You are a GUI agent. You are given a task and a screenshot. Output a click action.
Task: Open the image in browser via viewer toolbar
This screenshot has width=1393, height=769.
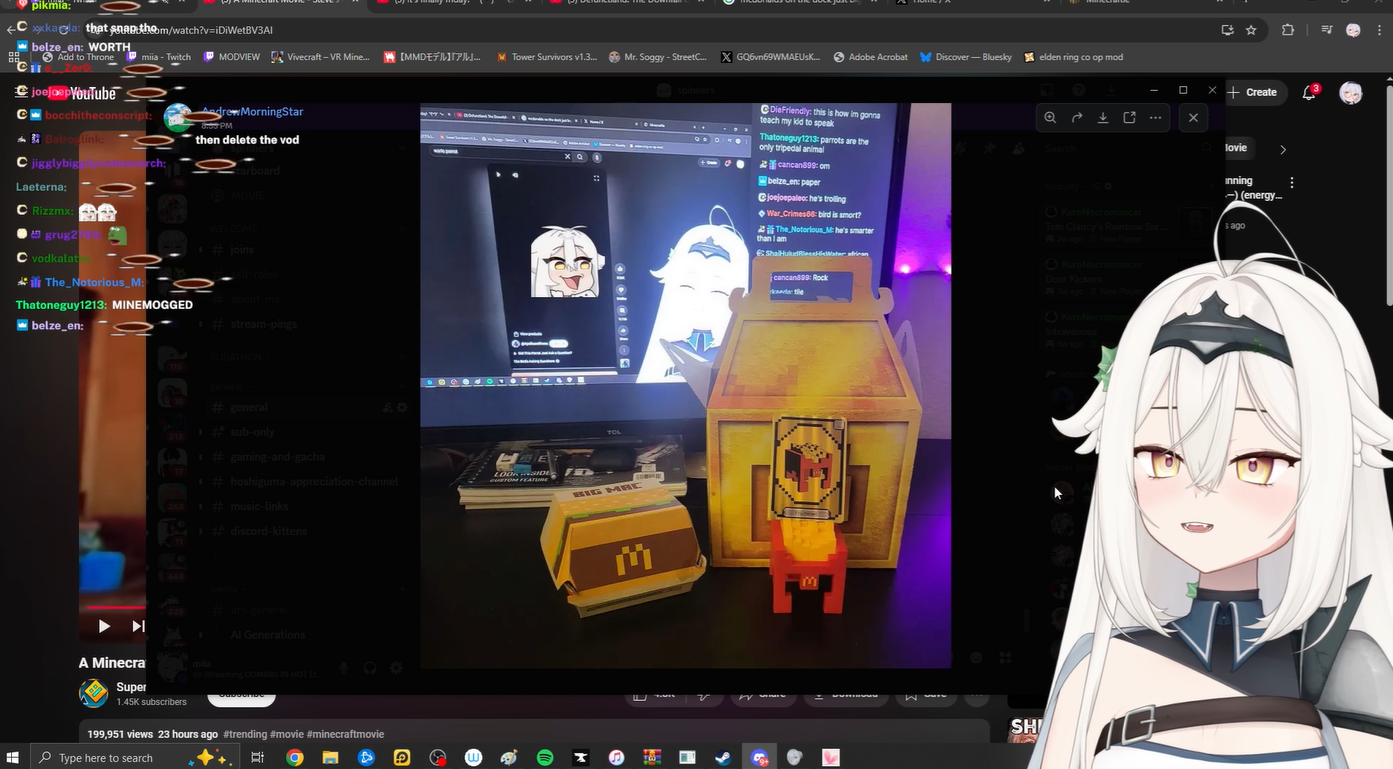coord(1129,118)
